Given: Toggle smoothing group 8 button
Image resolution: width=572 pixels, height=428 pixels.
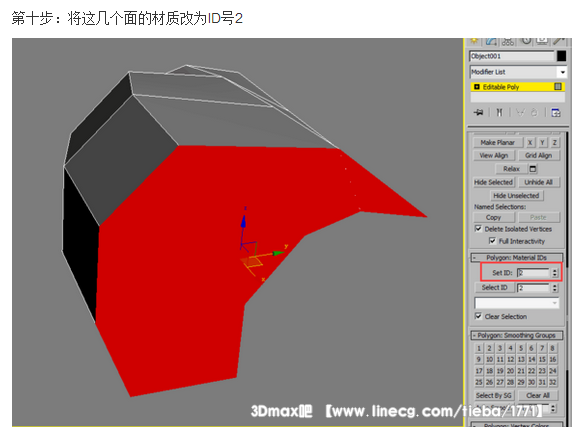Looking at the screenshot, I should pos(553,348).
